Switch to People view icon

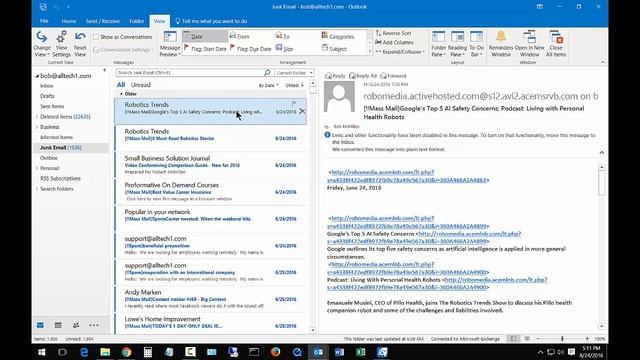tap(76, 325)
